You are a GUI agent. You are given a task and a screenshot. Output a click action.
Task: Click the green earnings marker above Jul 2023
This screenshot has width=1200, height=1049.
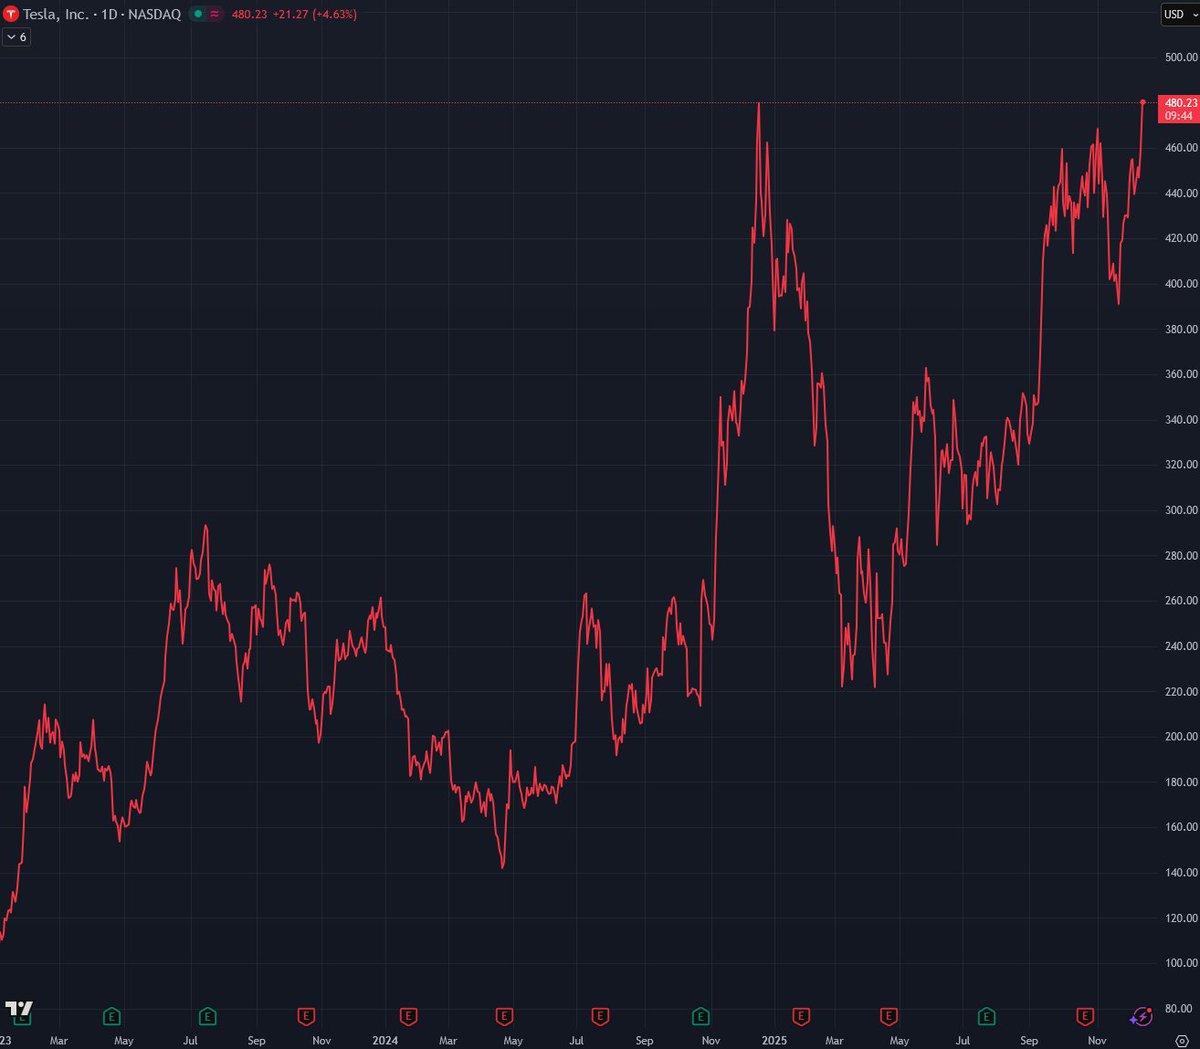click(207, 1017)
